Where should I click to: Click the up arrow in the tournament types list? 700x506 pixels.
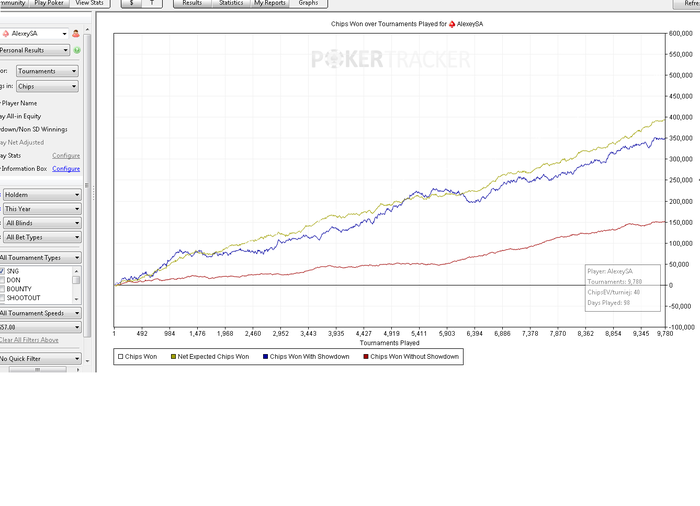[76, 271]
